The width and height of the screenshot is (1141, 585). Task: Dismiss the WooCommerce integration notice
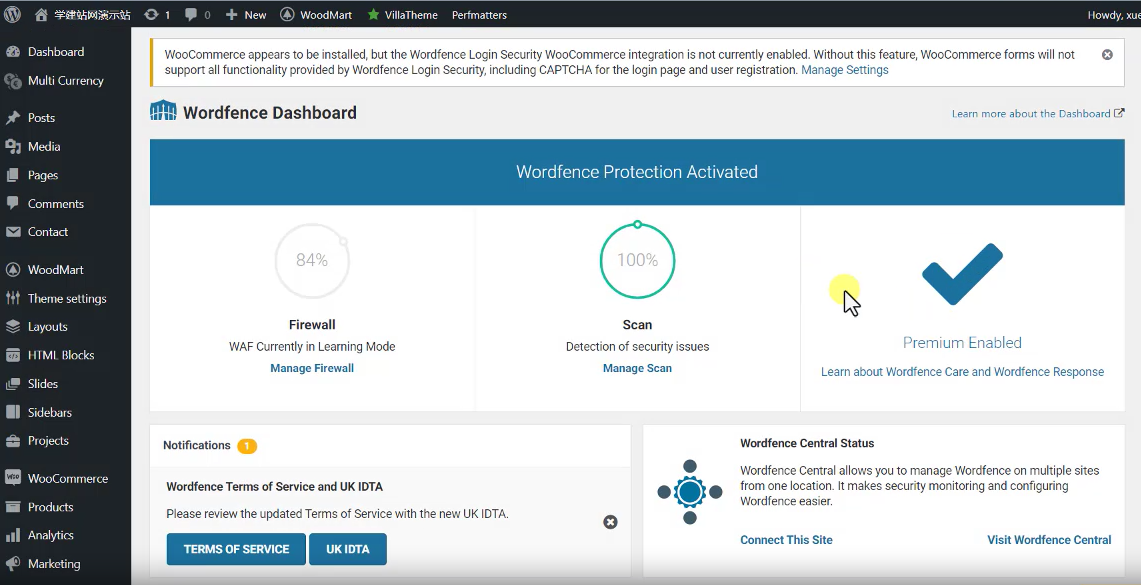[1107, 55]
